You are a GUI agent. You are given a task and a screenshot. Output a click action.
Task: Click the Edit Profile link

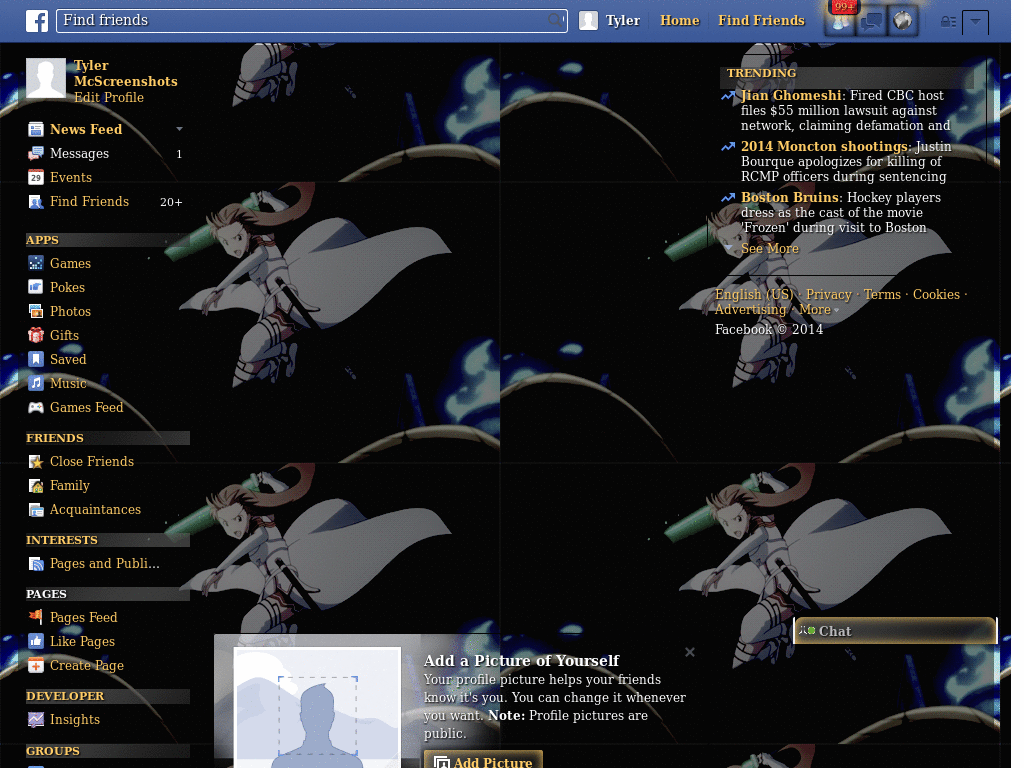[x=108, y=97]
